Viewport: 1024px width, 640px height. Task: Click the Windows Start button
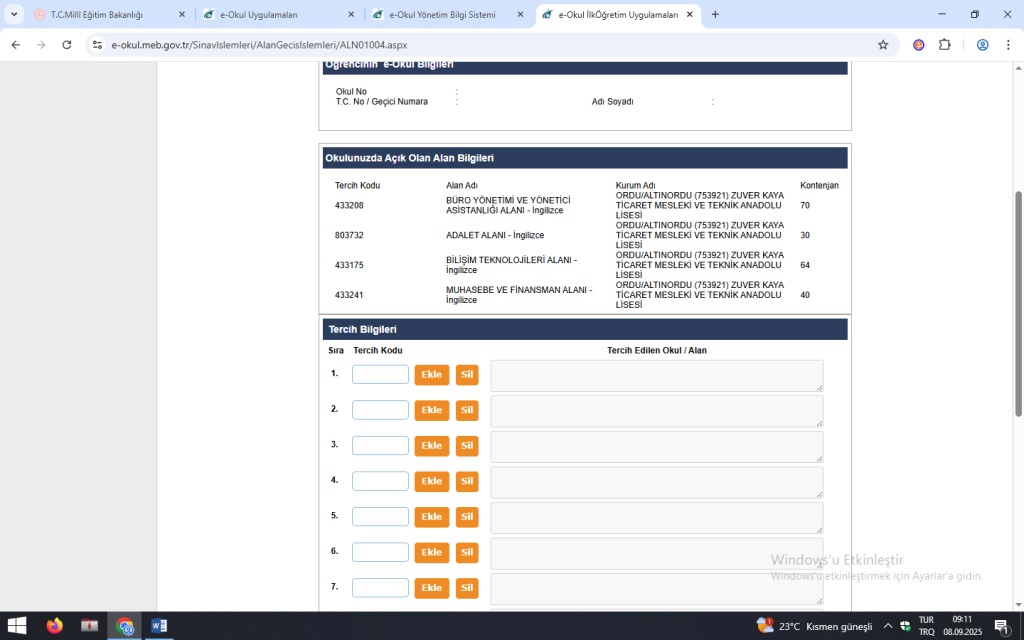[17, 626]
